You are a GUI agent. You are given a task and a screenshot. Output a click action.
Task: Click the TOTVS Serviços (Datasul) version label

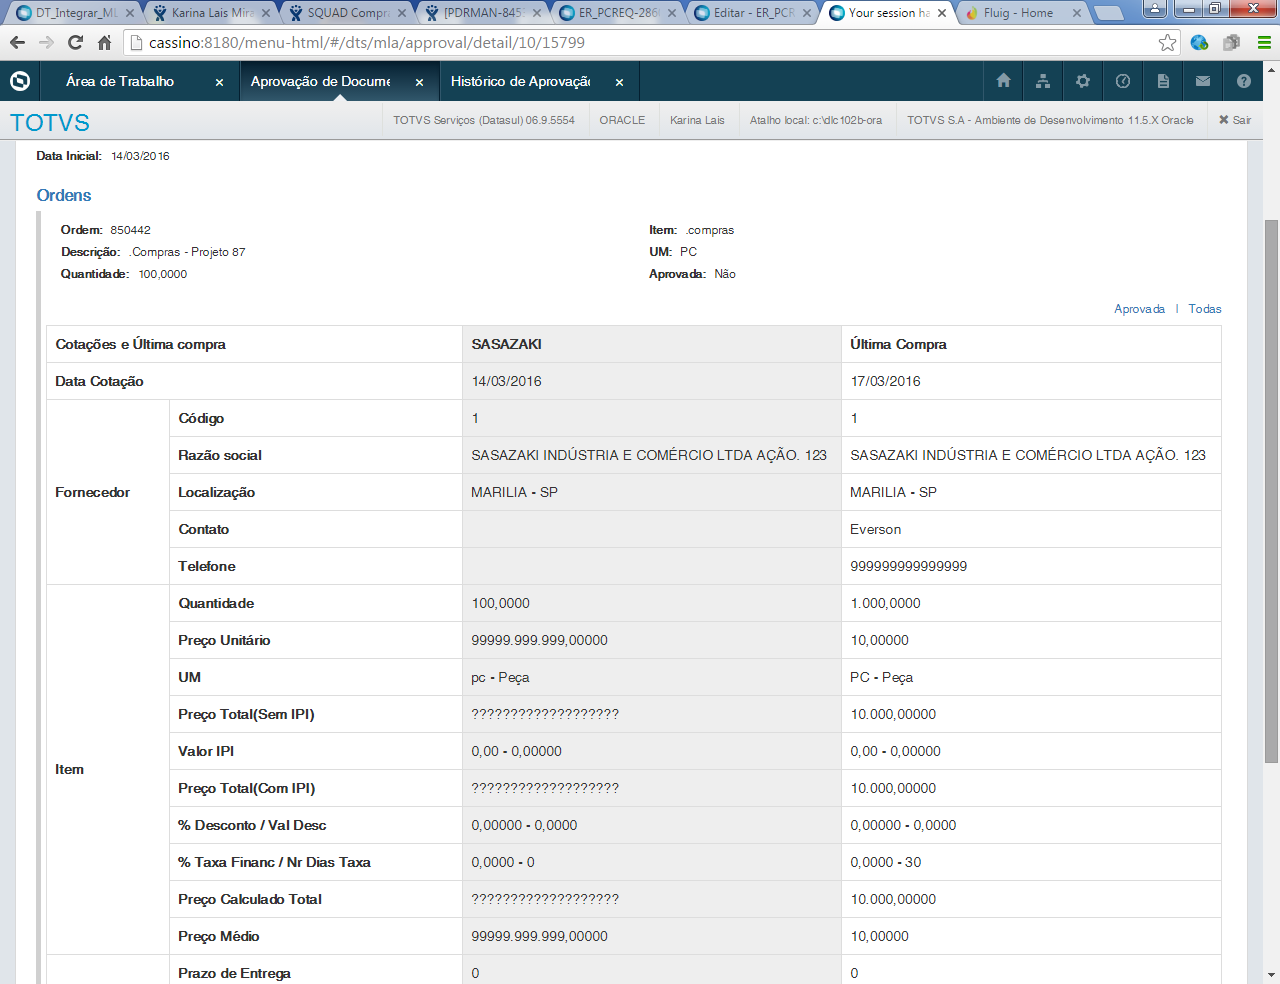[x=484, y=120]
